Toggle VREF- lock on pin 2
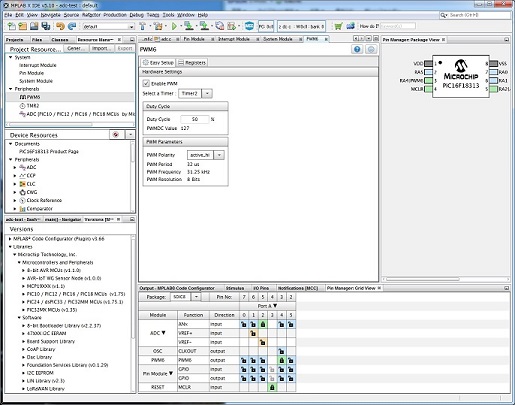 click(263, 342)
